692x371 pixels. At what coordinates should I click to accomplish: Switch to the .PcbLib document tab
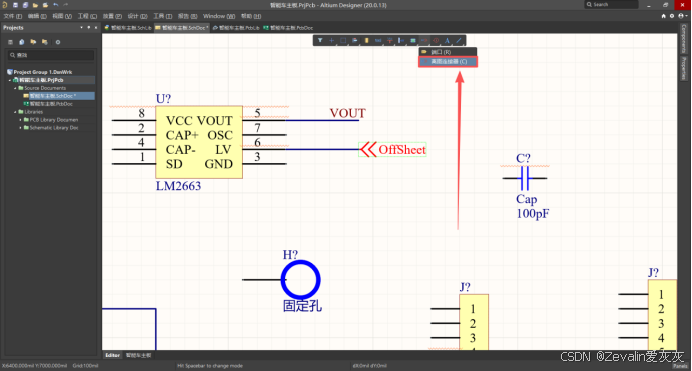point(236,27)
